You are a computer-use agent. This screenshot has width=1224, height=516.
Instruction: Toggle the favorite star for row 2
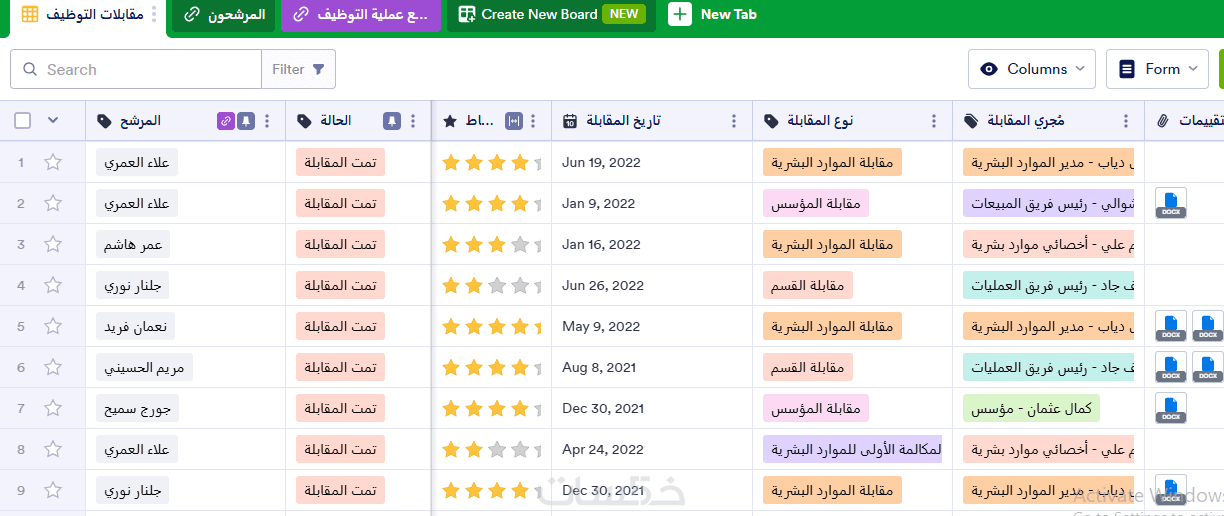coord(53,203)
